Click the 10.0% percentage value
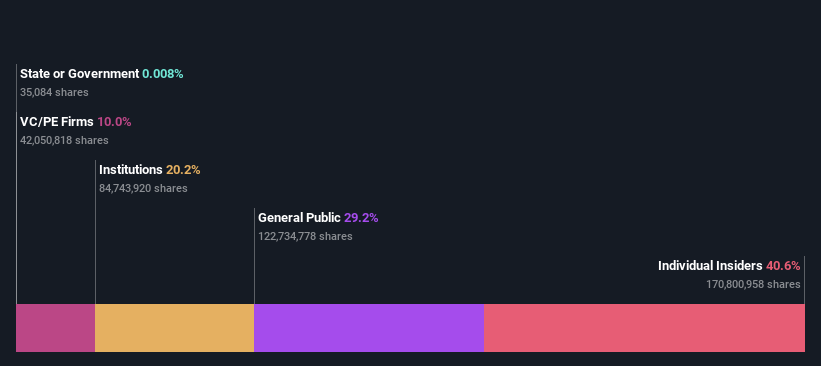Viewport: 821px width, 366px height. point(114,122)
